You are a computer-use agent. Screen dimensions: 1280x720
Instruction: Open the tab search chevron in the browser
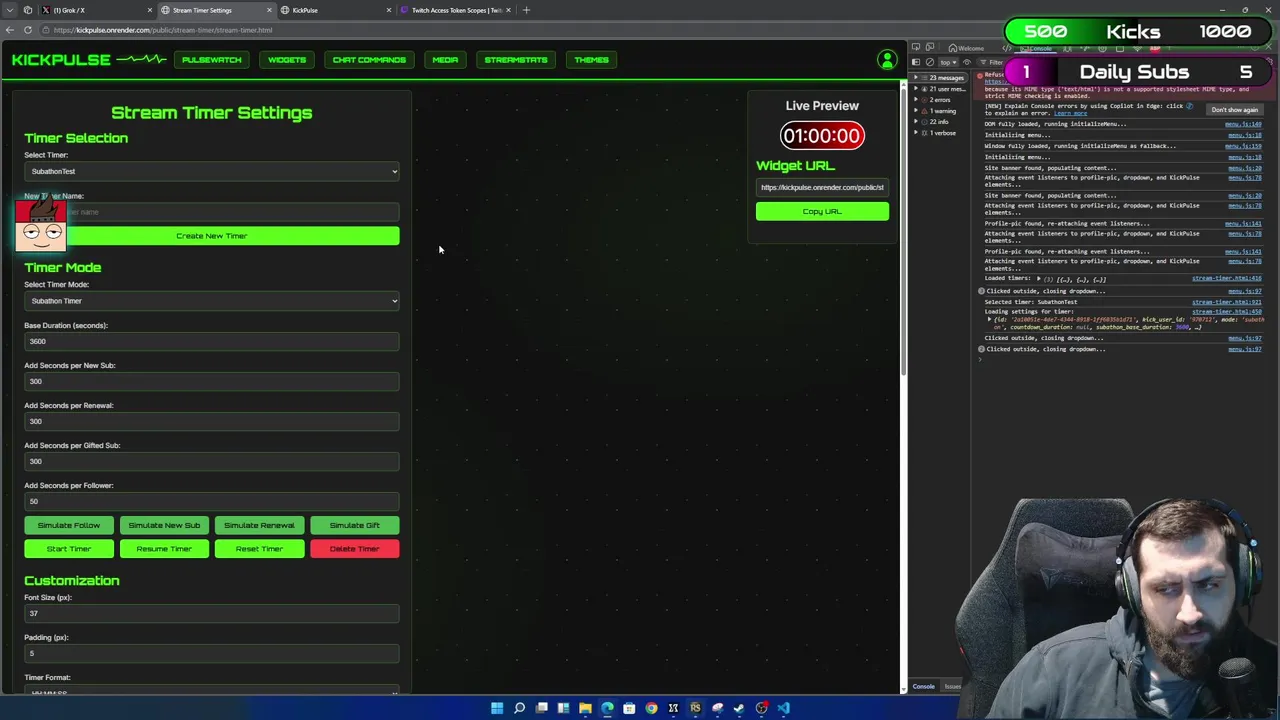[10, 10]
